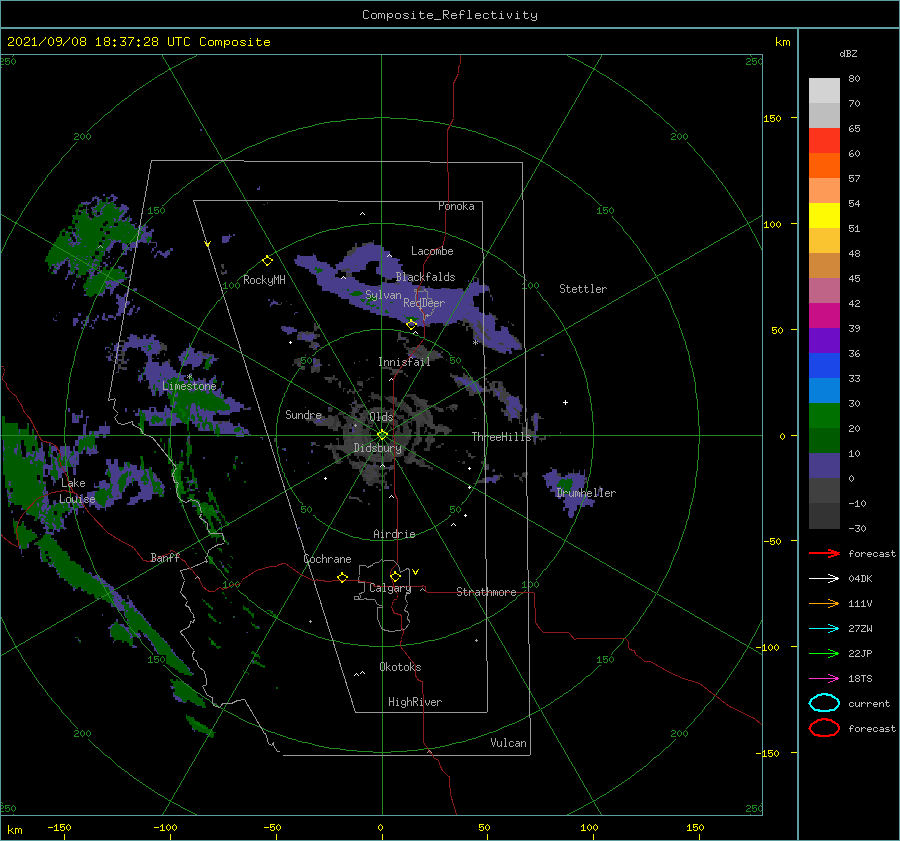
Task: Click the Okotoks town label
Action: coord(400,667)
